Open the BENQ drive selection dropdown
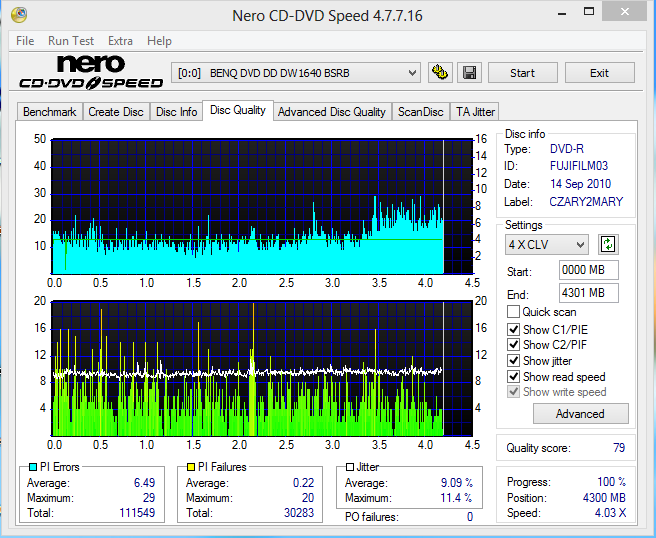The image size is (656, 538). pyautogui.click(x=296, y=73)
